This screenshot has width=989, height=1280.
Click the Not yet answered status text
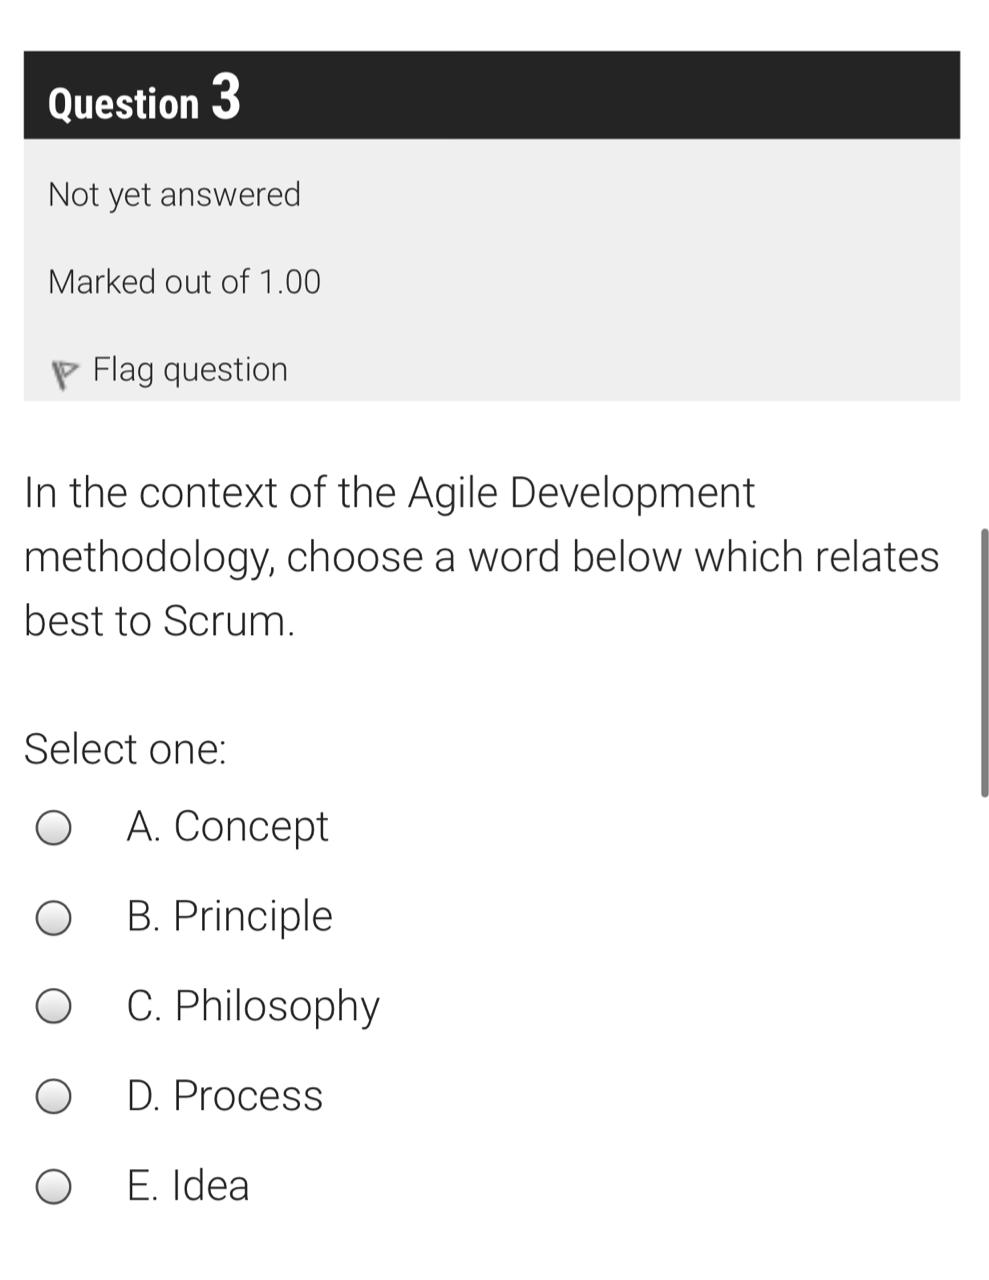click(174, 194)
